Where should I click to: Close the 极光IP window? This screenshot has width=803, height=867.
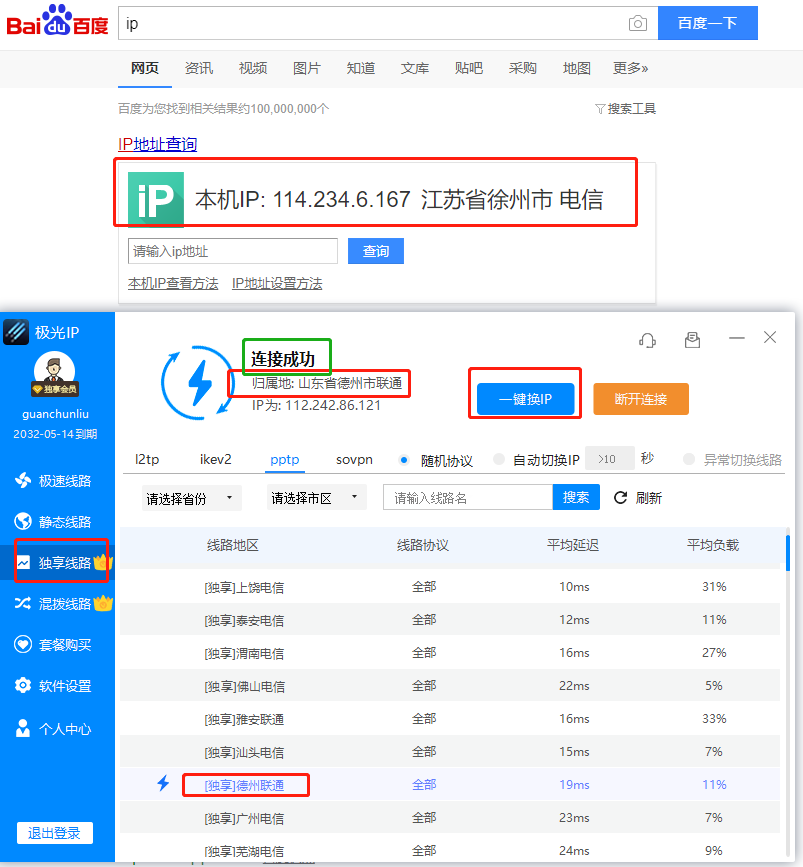point(770,337)
